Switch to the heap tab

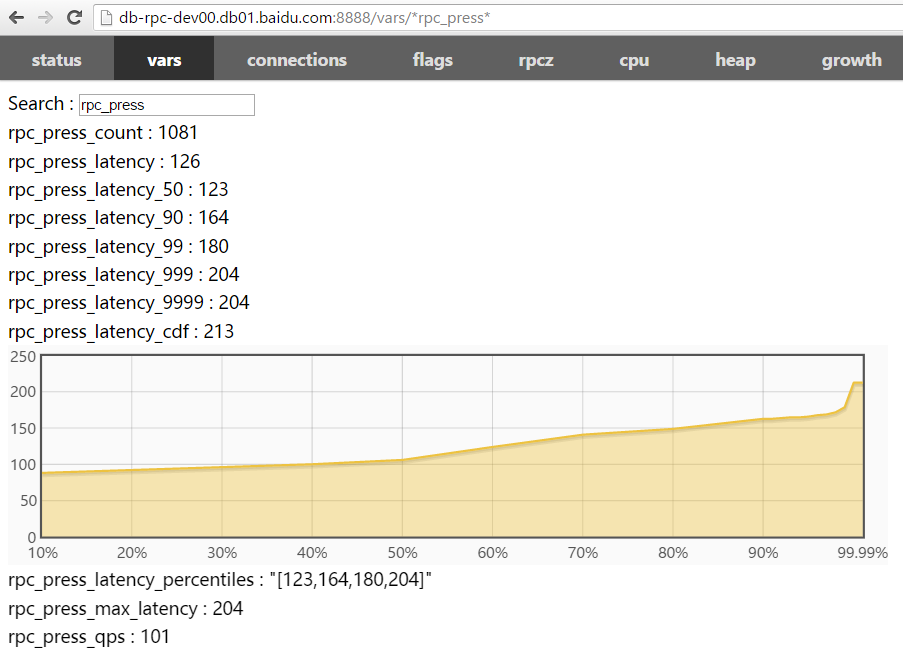[735, 60]
